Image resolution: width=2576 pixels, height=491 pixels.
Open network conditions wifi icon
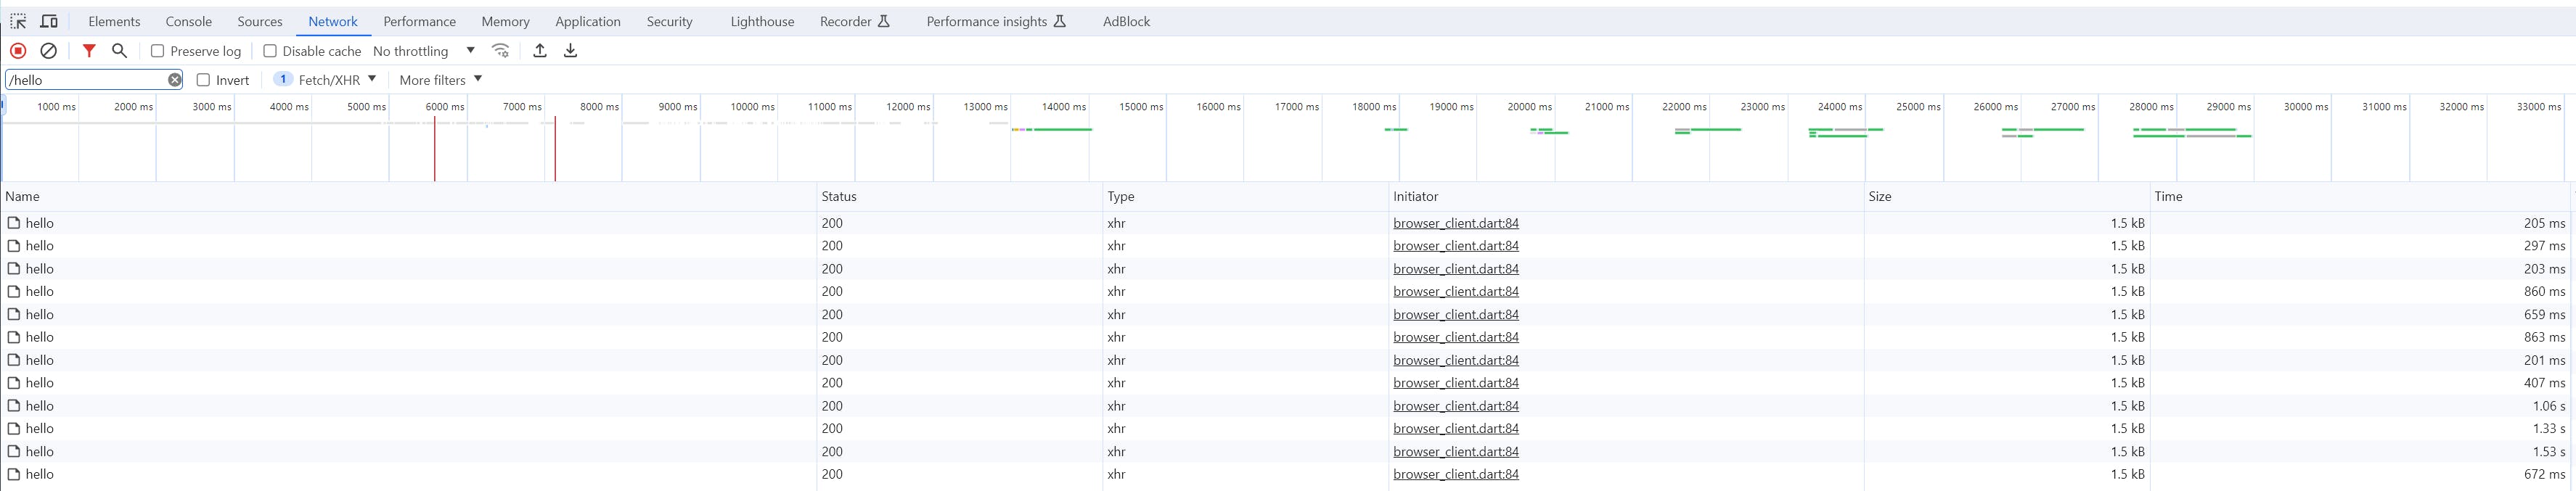[x=501, y=51]
